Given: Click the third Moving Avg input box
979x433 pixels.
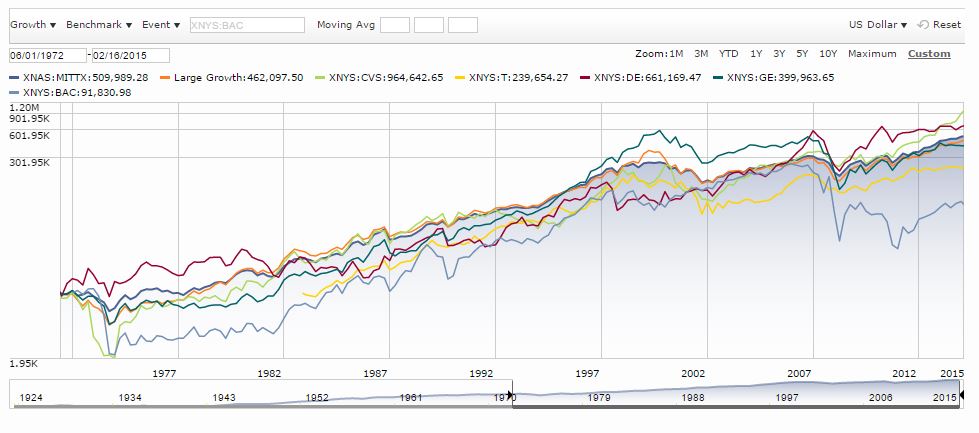Looking at the screenshot, I should 462,25.
